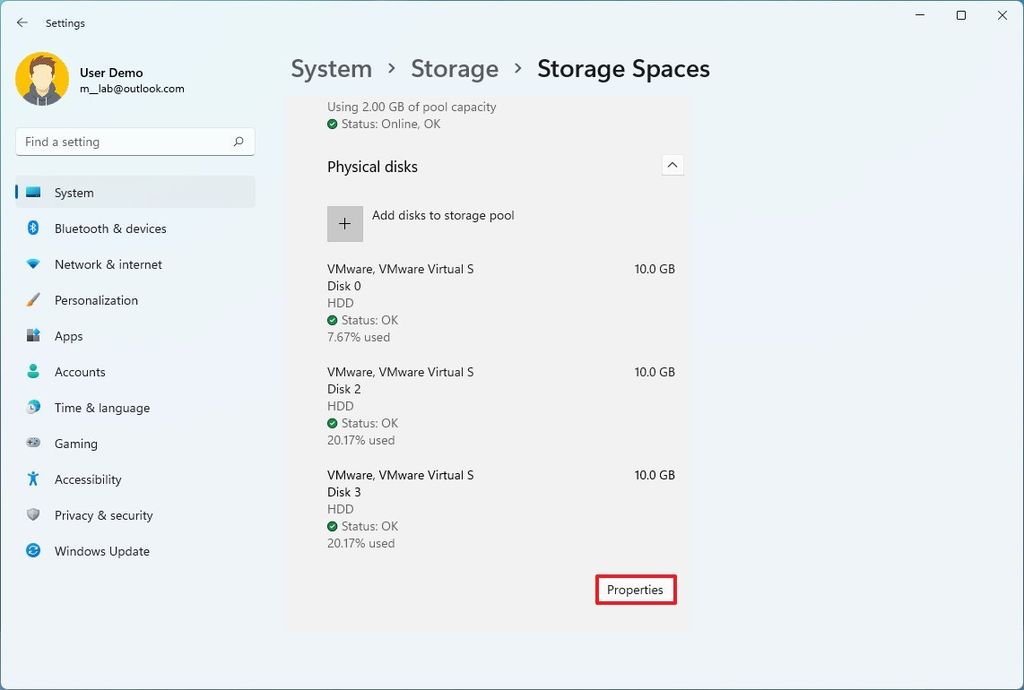Select the Network & internet globe icon
The height and width of the screenshot is (690, 1024).
(x=31, y=264)
